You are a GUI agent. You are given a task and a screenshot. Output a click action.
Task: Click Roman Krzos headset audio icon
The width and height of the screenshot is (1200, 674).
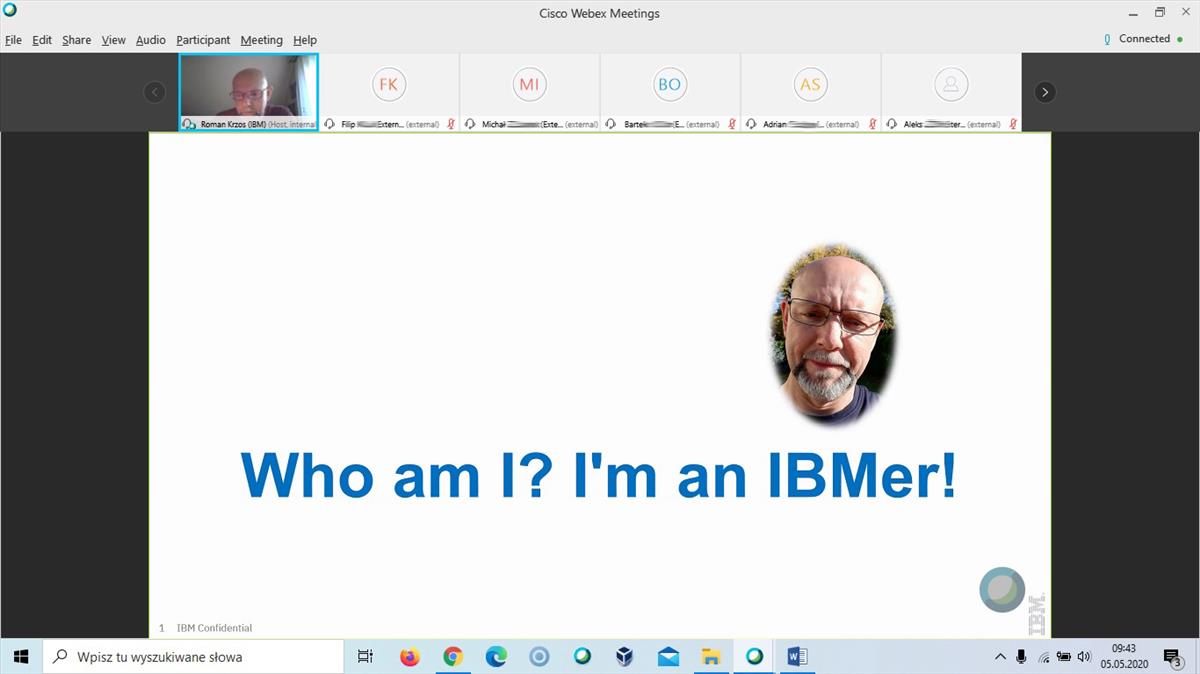[x=189, y=124]
